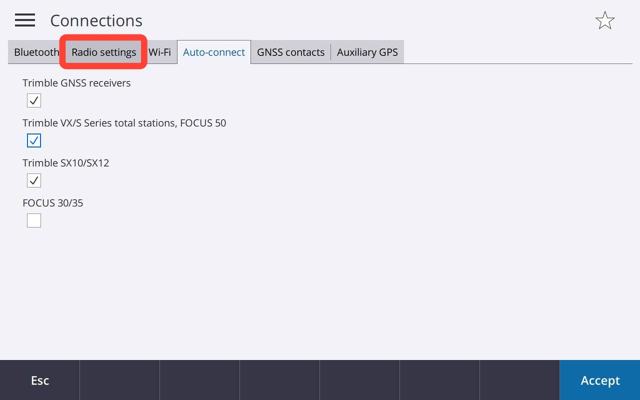Disable Trimble SX10/SX12 auto-connect checkbox
This screenshot has height=400, width=640.
coord(34,180)
